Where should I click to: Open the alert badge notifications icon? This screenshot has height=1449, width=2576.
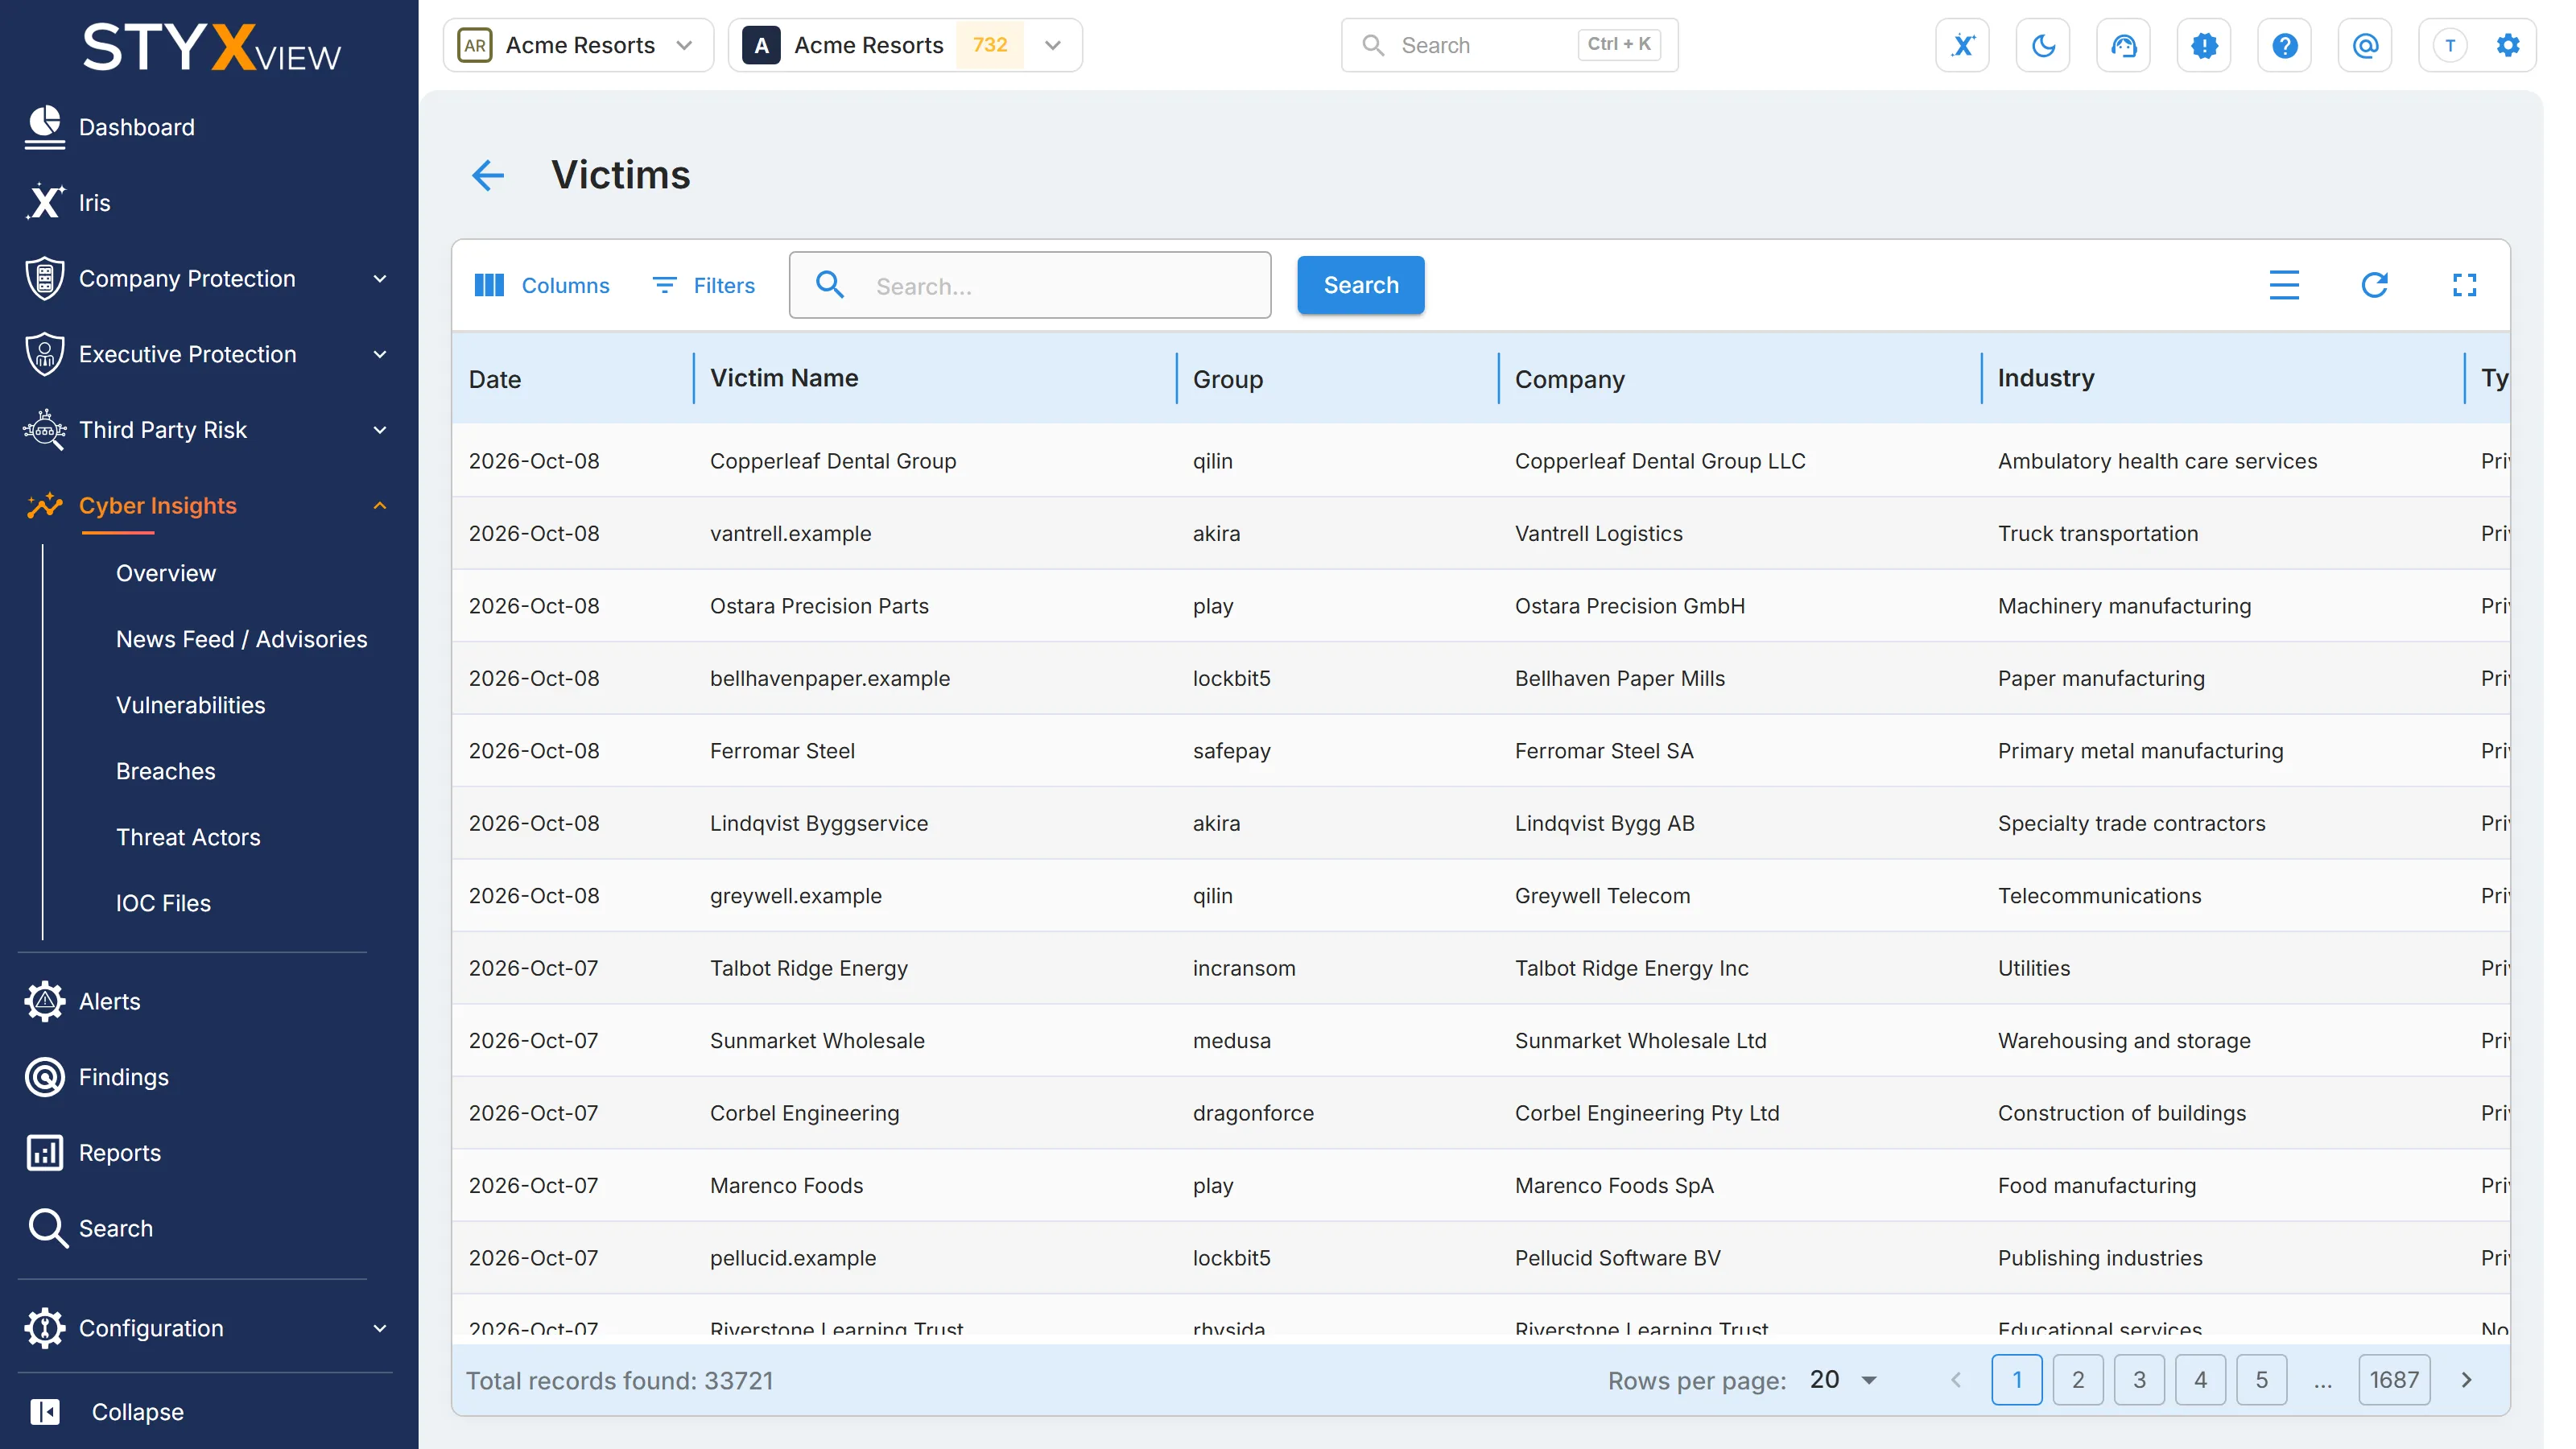pos(2204,45)
